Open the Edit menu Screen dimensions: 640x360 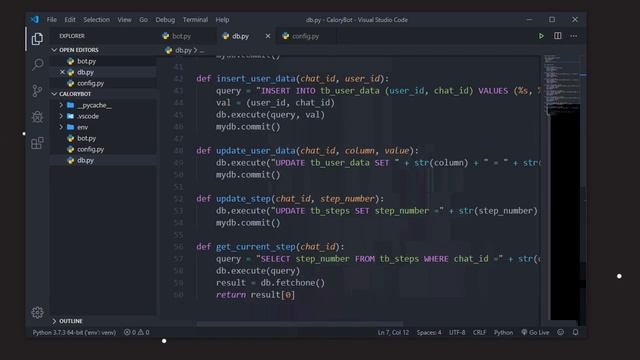tap(70, 20)
